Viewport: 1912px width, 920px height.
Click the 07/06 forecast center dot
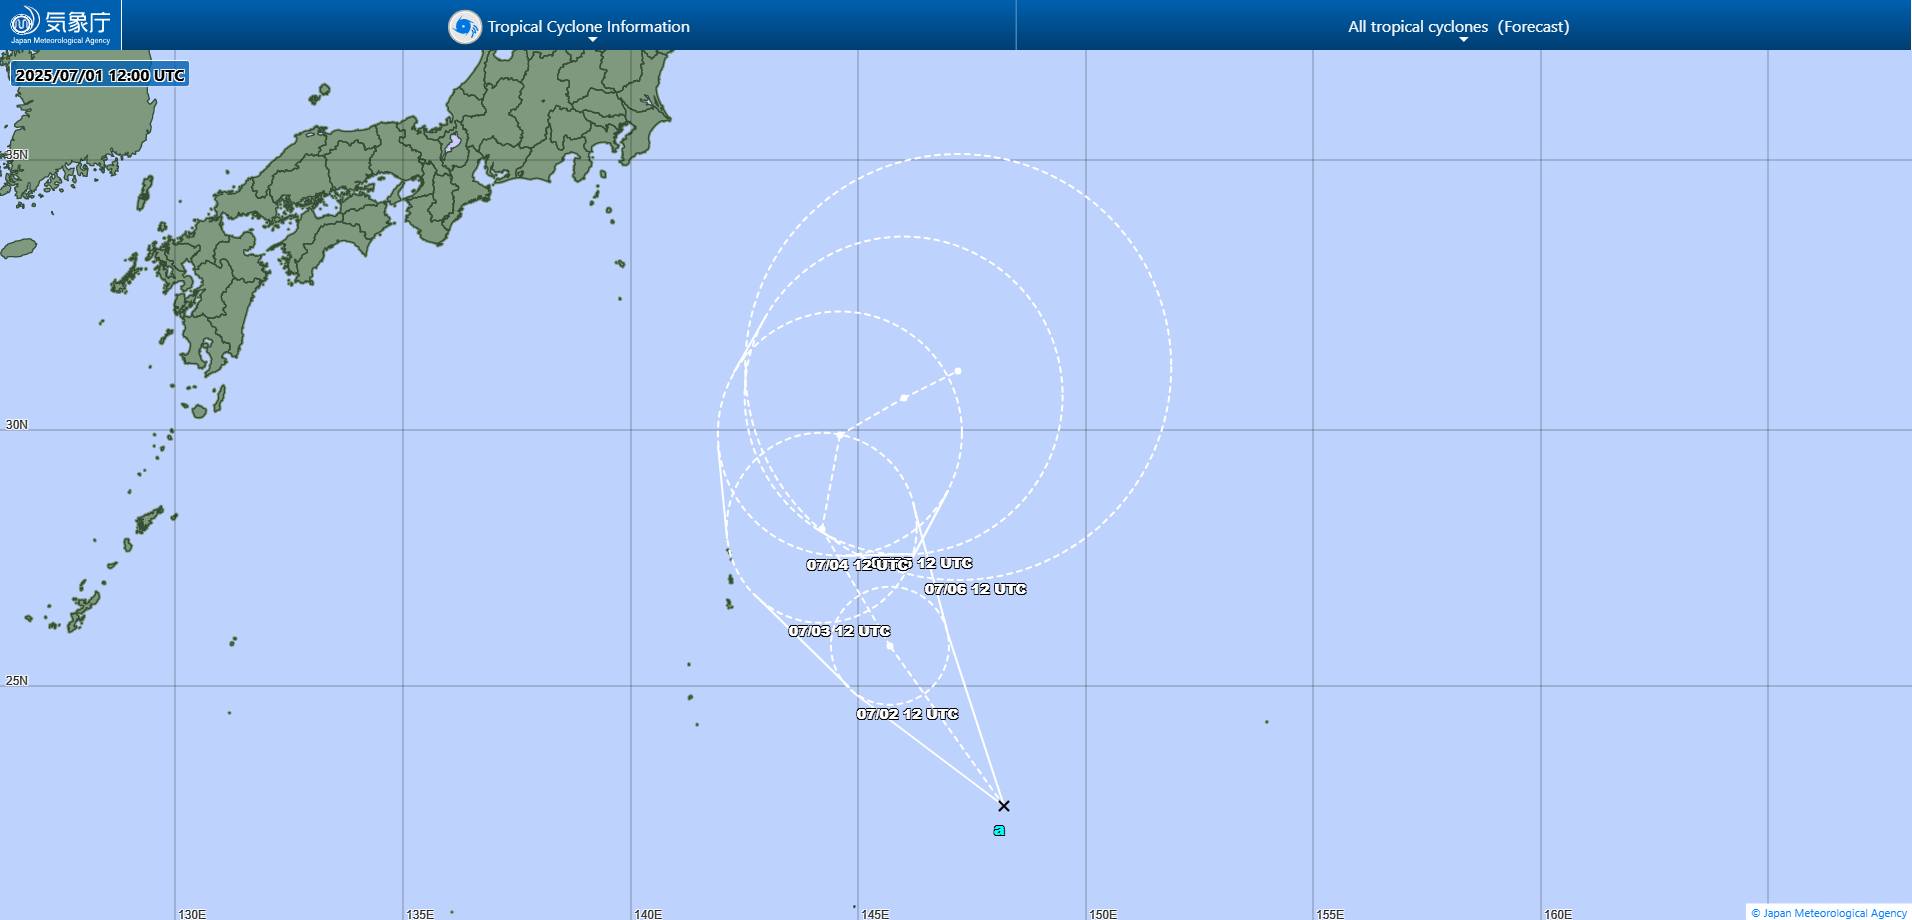pos(957,369)
